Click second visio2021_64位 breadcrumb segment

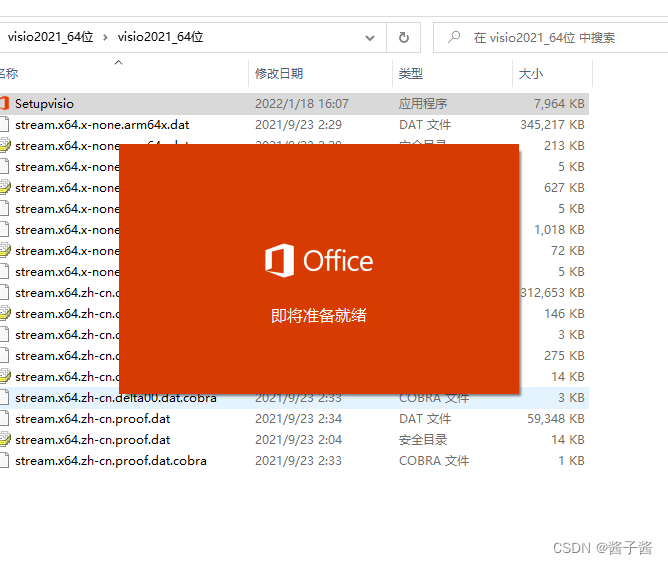pyautogui.click(x=160, y=37)
